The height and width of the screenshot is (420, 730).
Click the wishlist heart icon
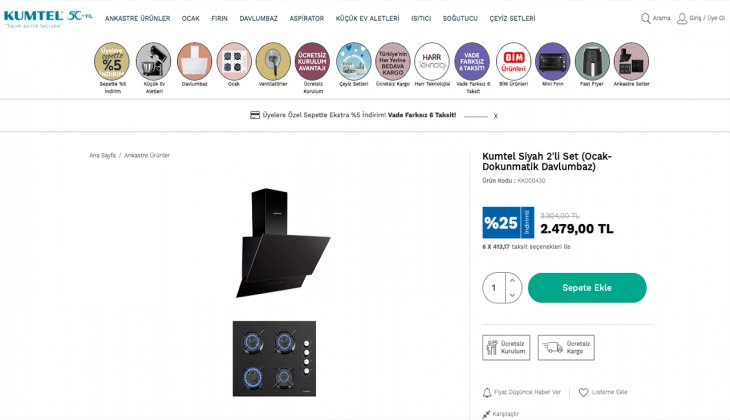[584, 392]
